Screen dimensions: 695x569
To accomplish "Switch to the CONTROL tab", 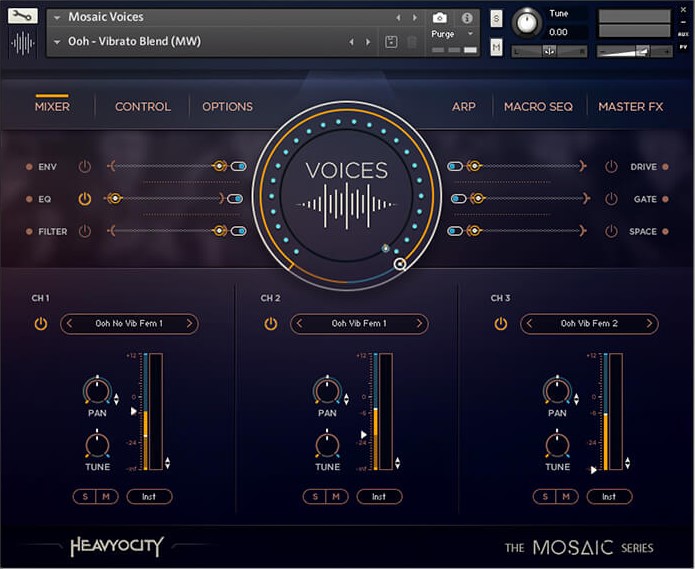I will (143, 106).
